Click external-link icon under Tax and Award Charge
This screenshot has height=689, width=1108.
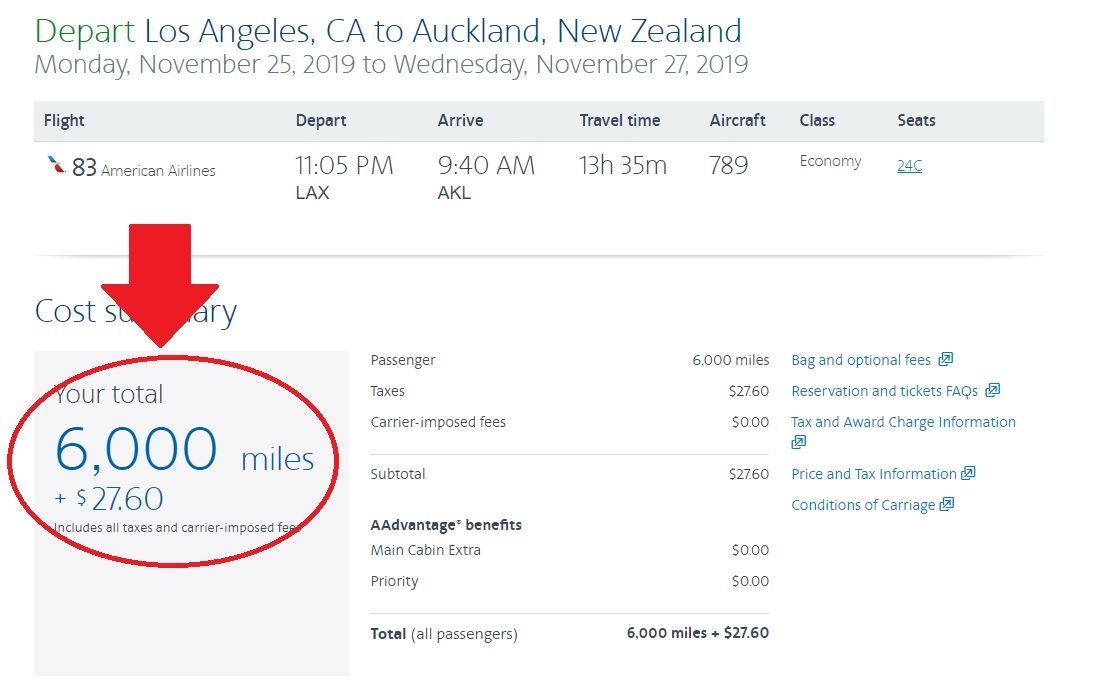click(798, 442)
